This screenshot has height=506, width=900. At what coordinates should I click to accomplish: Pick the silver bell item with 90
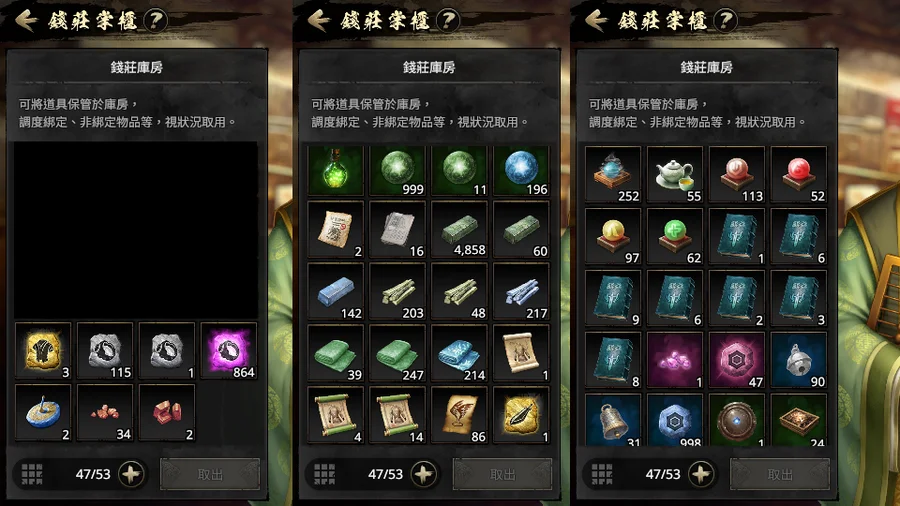tap(799, 360)
